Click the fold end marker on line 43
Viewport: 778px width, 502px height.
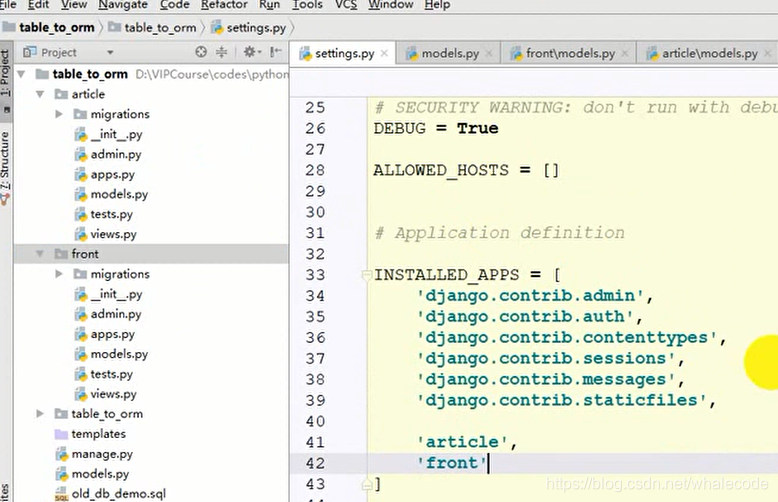(367, 484)
